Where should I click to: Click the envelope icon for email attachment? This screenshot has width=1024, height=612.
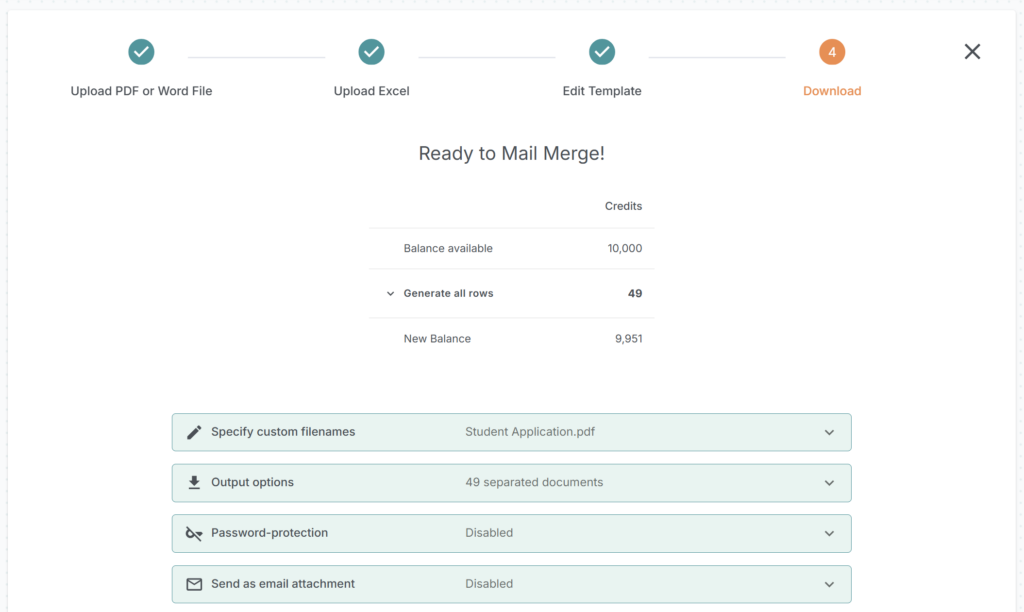coord(194,584)
